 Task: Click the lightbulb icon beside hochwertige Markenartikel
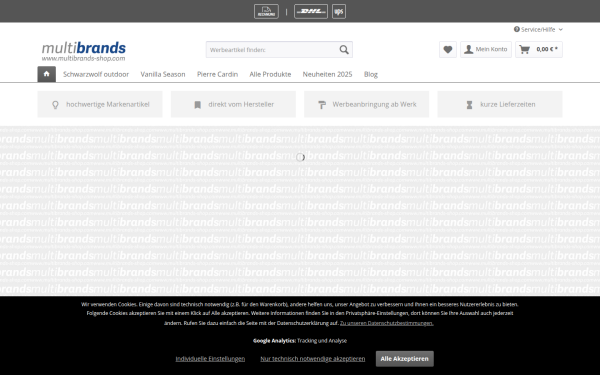pos(55,104)
